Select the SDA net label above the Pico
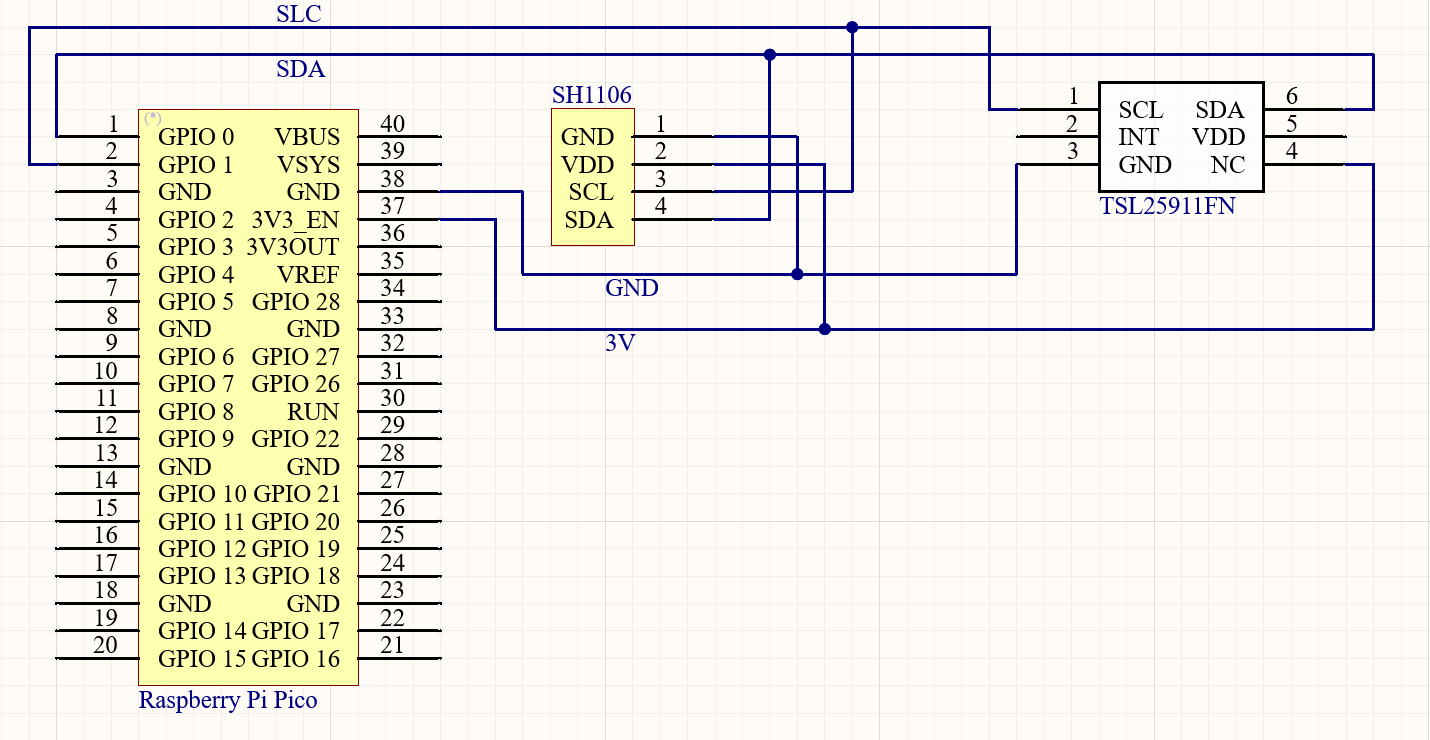Image resolution: width=1430 pixels, height=740 pixels. point(300,70)
